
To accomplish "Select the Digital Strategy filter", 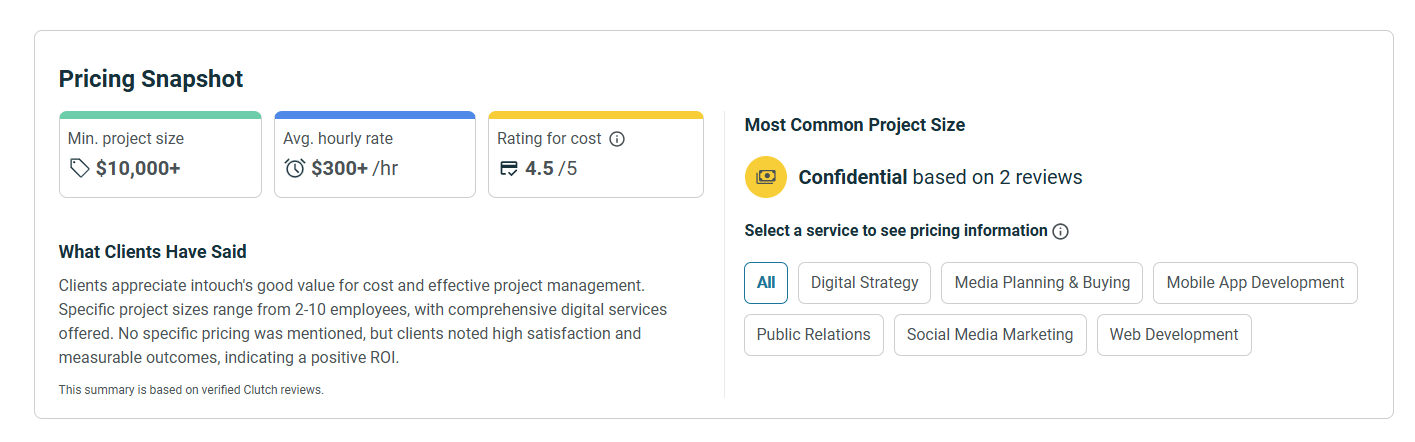I will click(864, 283).
